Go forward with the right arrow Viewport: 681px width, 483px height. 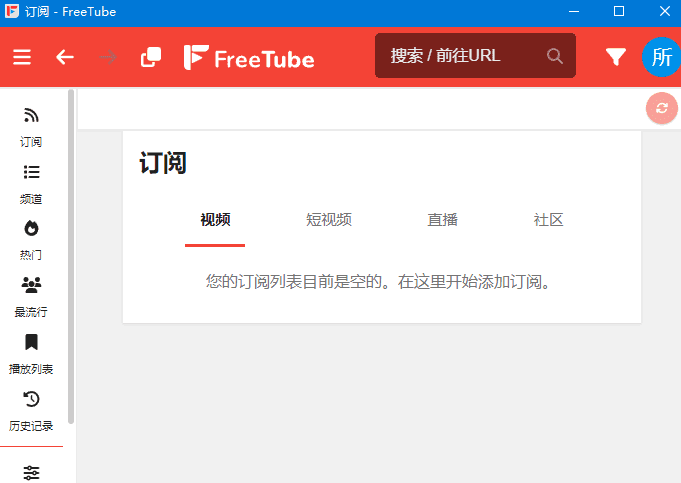coord(108,57)
